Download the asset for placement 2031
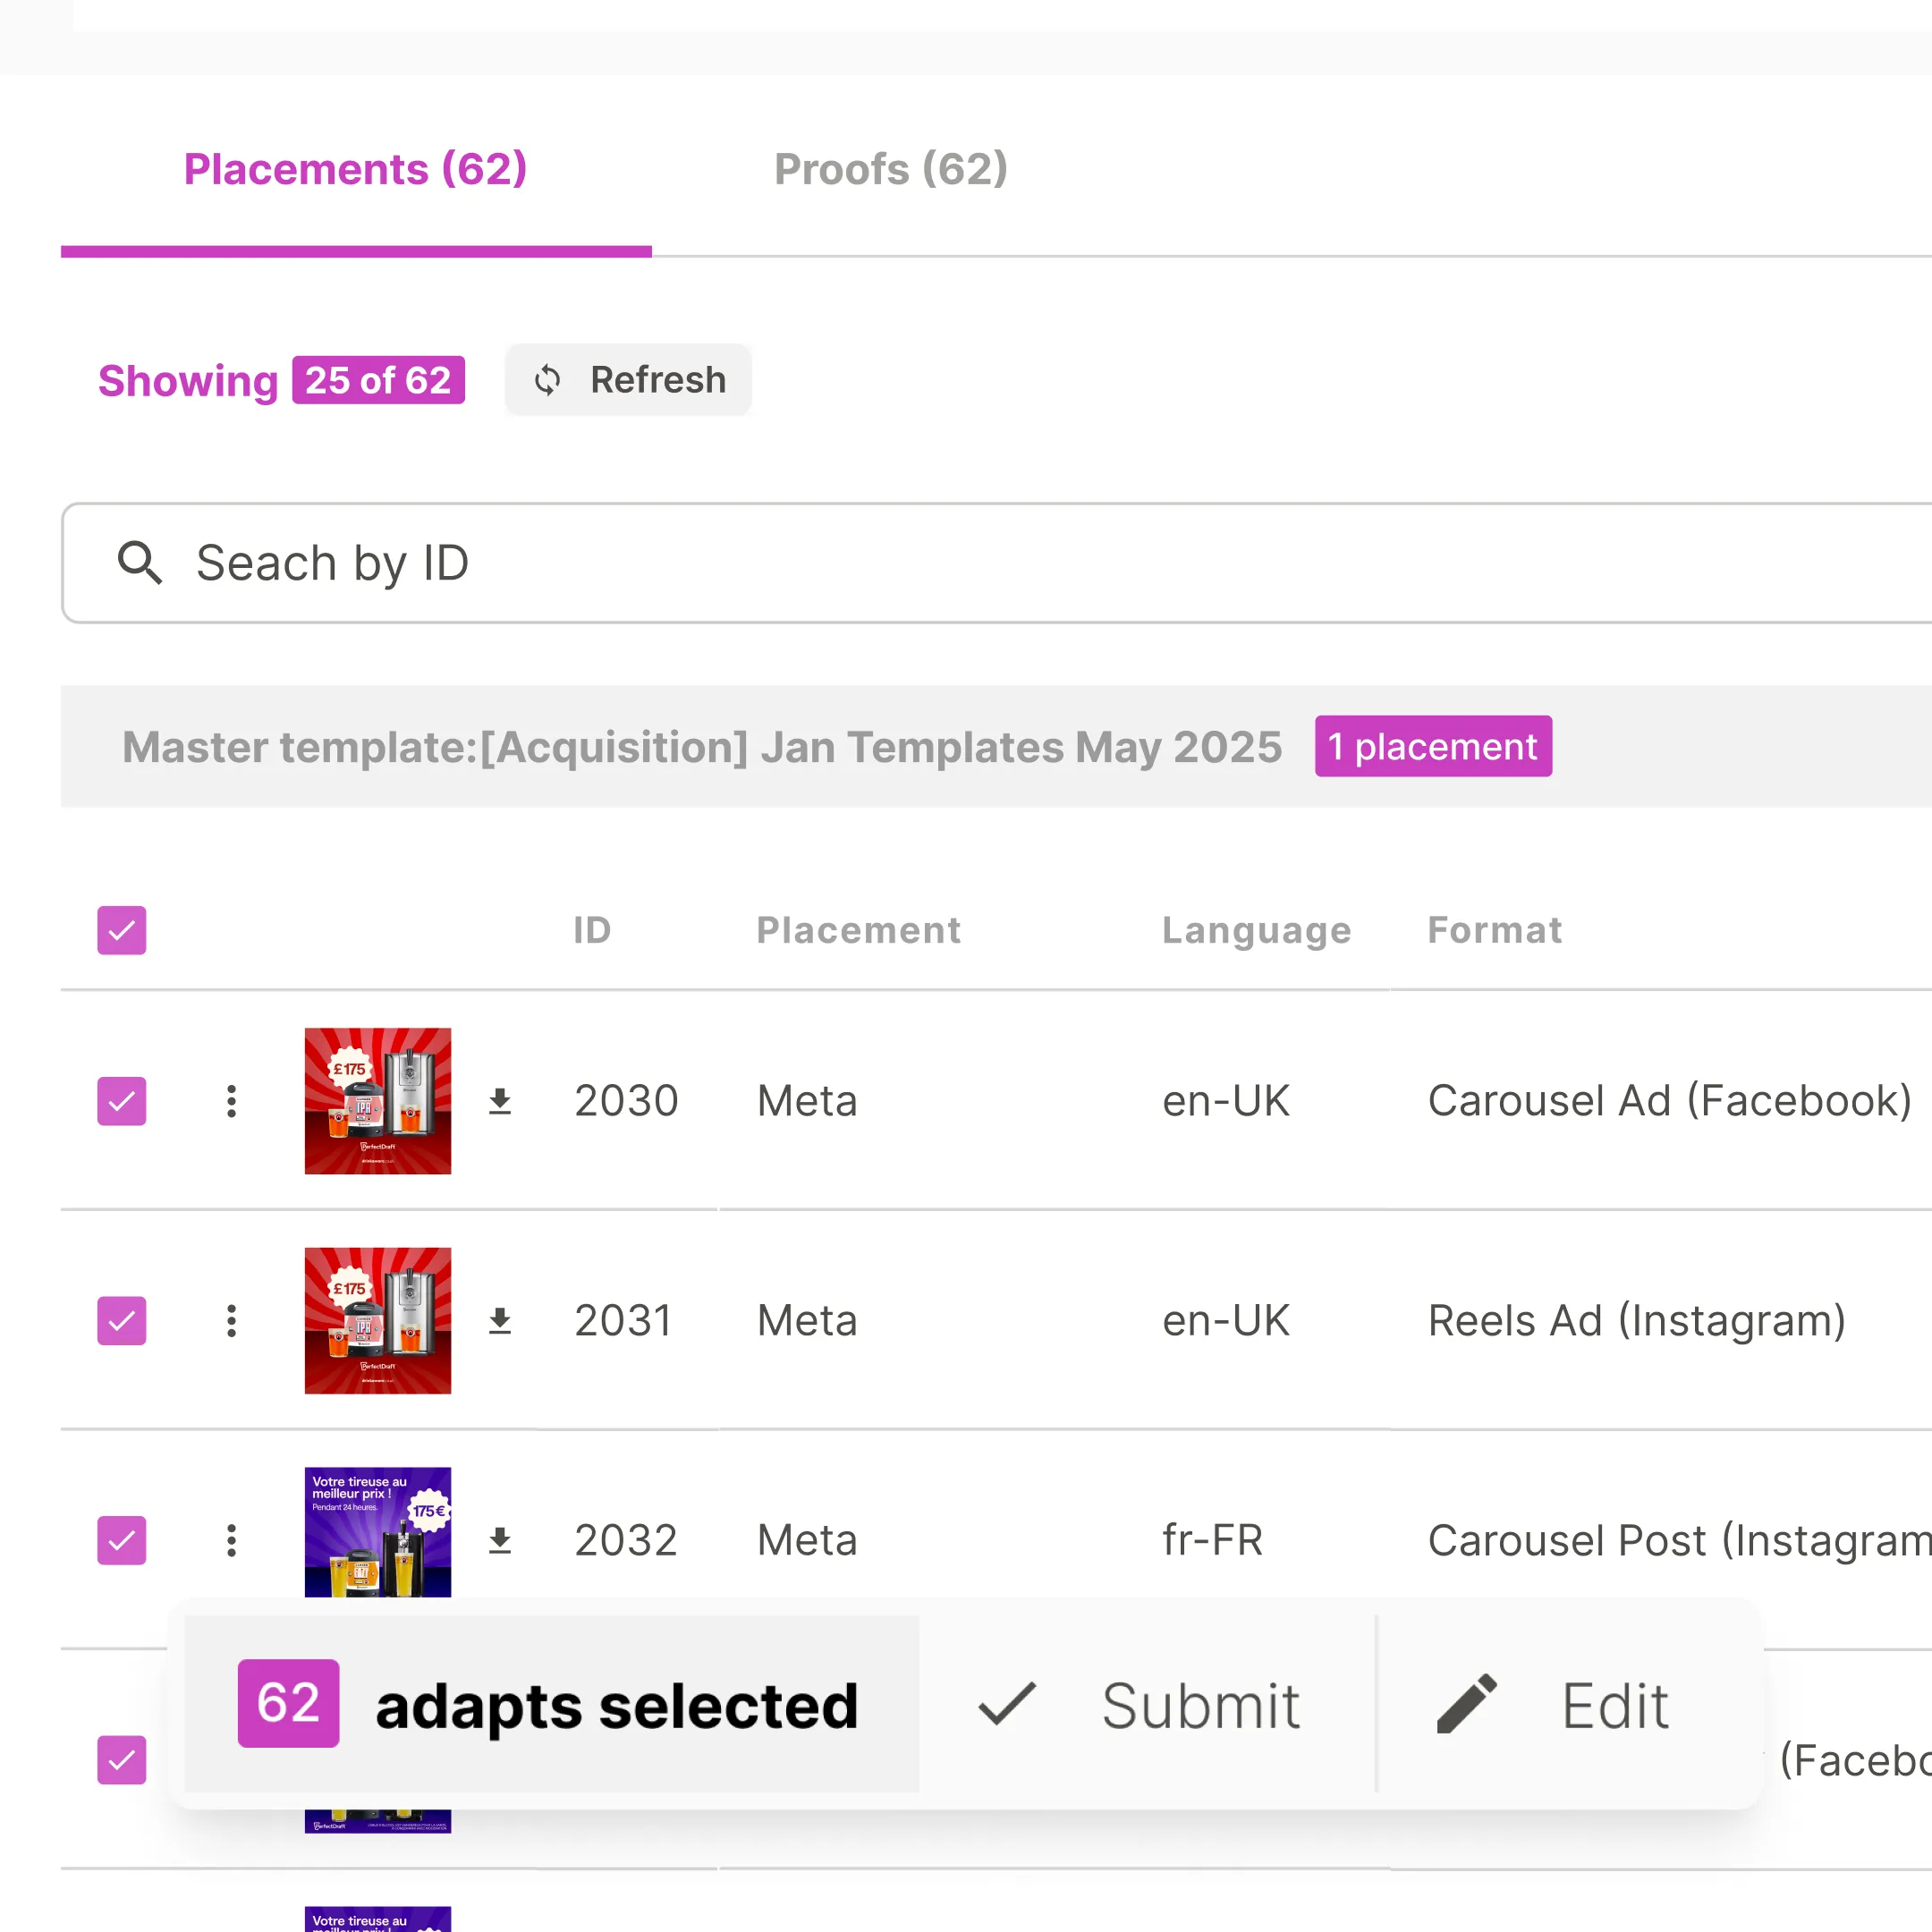 pyautogui.click(x=501, y=1321)
